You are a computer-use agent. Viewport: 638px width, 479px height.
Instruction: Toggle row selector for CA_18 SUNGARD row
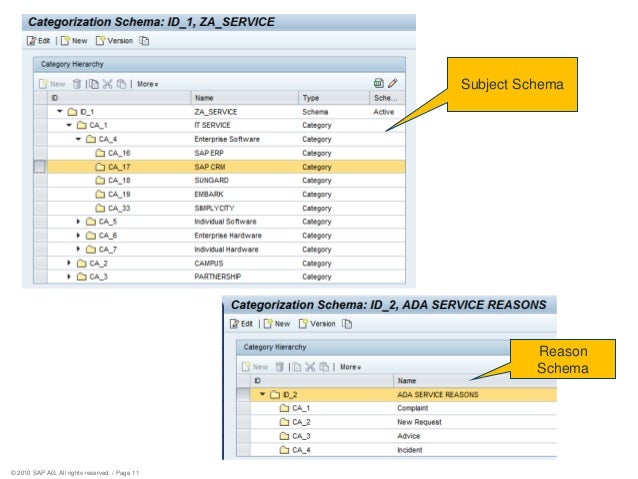pyautogui.click(x=40, y=180)
